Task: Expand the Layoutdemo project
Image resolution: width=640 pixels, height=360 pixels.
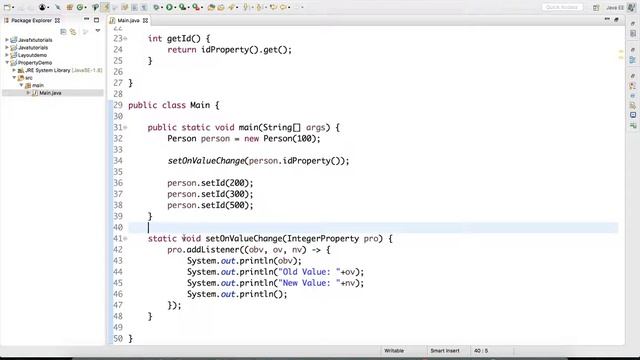Action: click(7, 55)
